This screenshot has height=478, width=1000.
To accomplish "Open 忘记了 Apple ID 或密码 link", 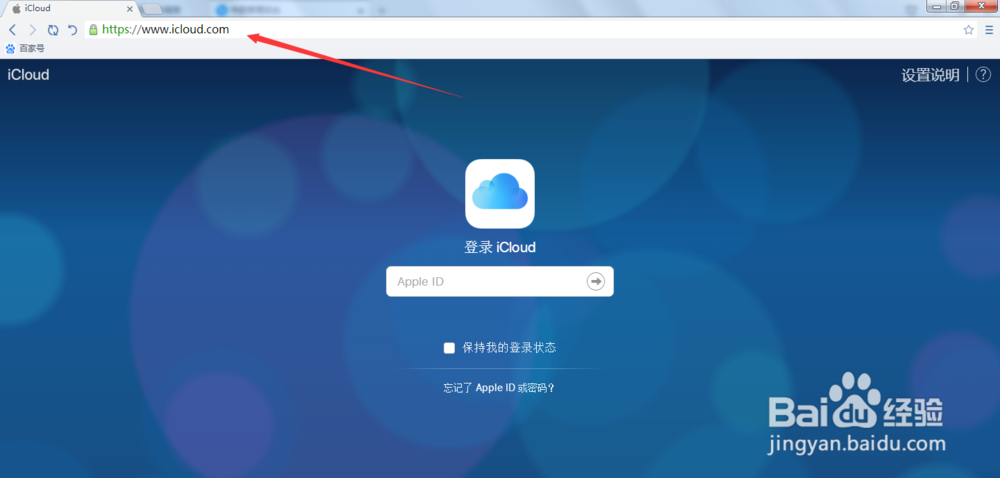I will click(499, 387).
